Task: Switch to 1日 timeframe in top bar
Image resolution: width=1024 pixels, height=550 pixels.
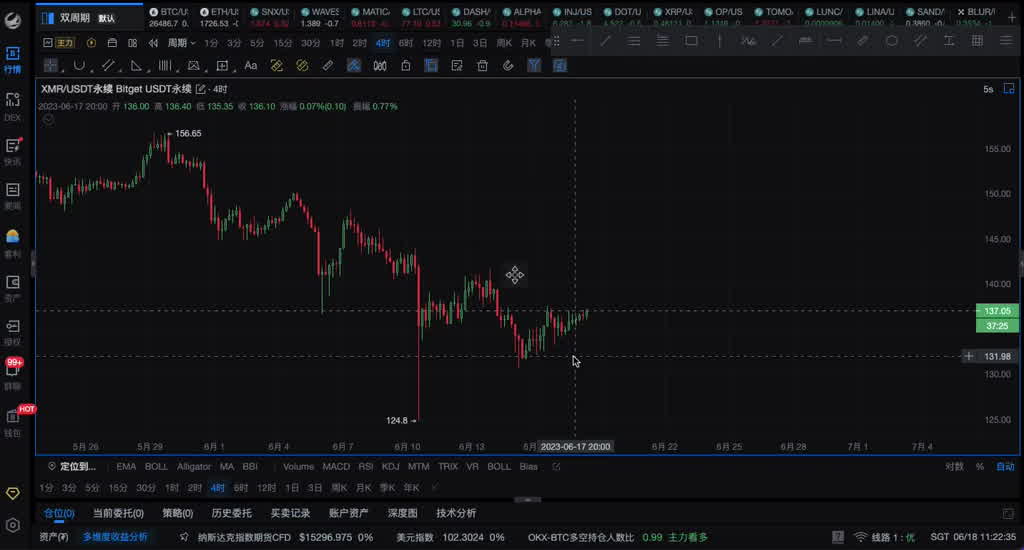Action: pyautogui.click(x=457, y=43)
